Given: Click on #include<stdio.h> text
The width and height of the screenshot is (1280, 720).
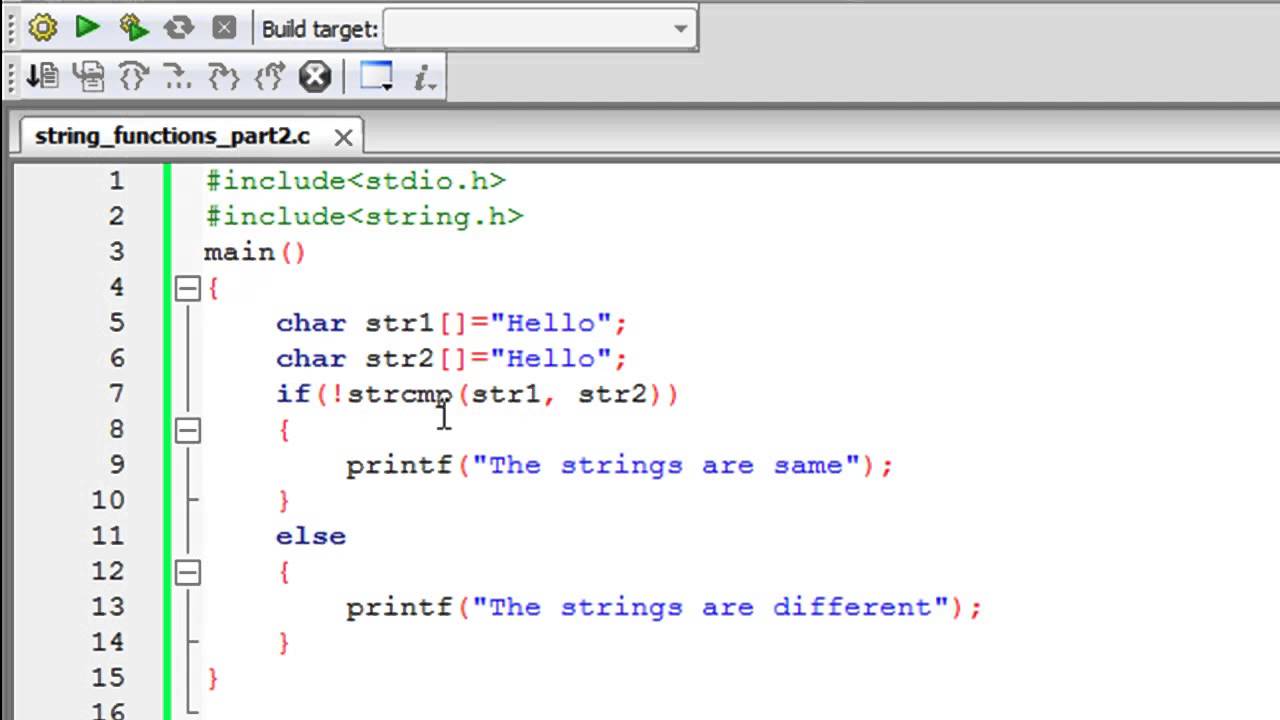Looking at the screenshot, I should [x=356, y=181].
